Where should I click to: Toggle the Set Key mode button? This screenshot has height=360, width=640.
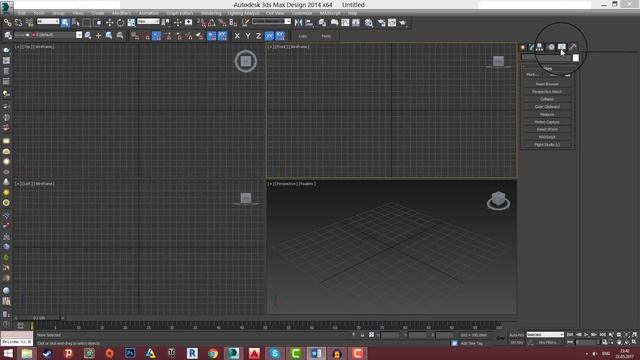click(x=517, y=342)
